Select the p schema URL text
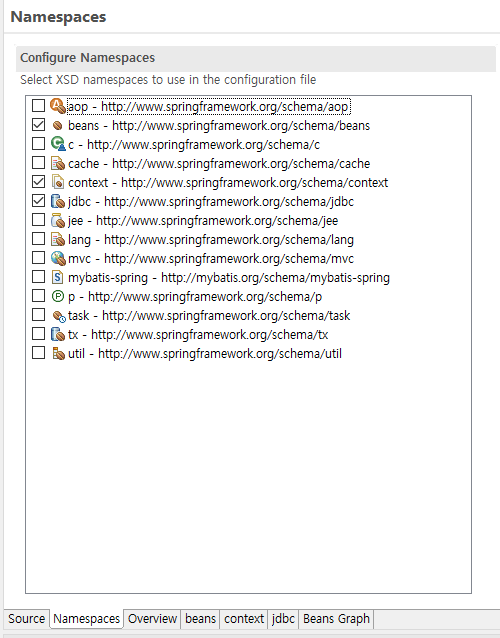Image resolution: width=500 pixels, height=638 pixels. (205, 297)
